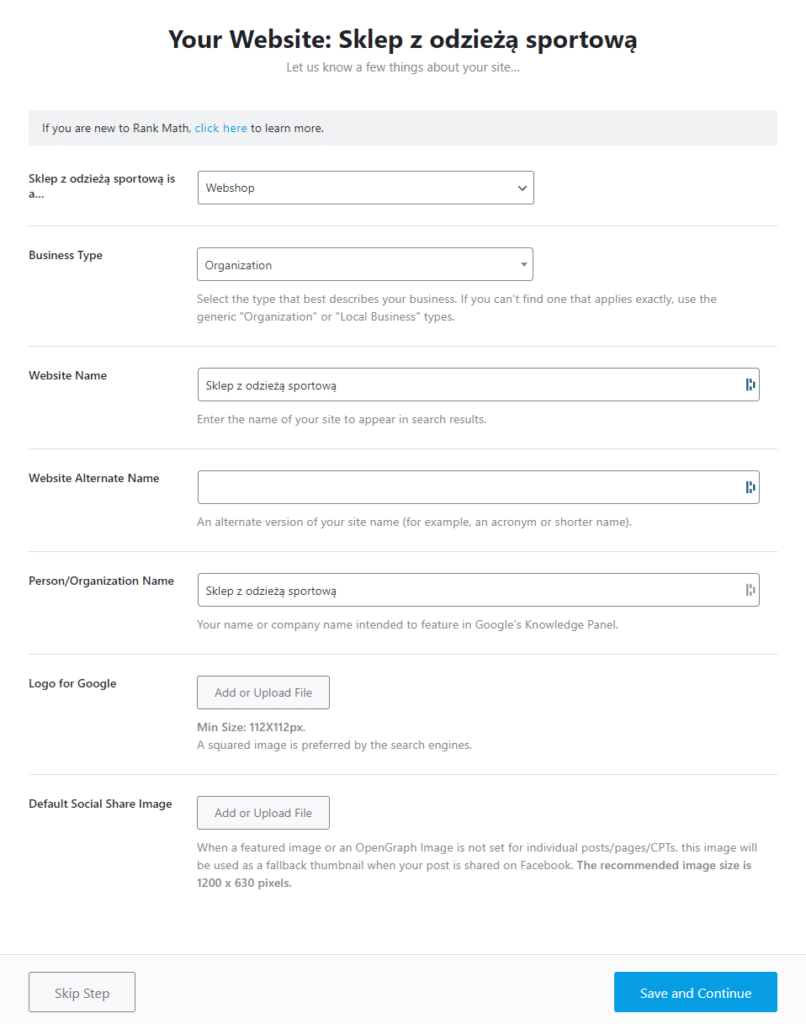The width and height of the screenshot is (806, 1024).
Task: Open the site type dropdown showing Webshop
Action: click(365, 188)
